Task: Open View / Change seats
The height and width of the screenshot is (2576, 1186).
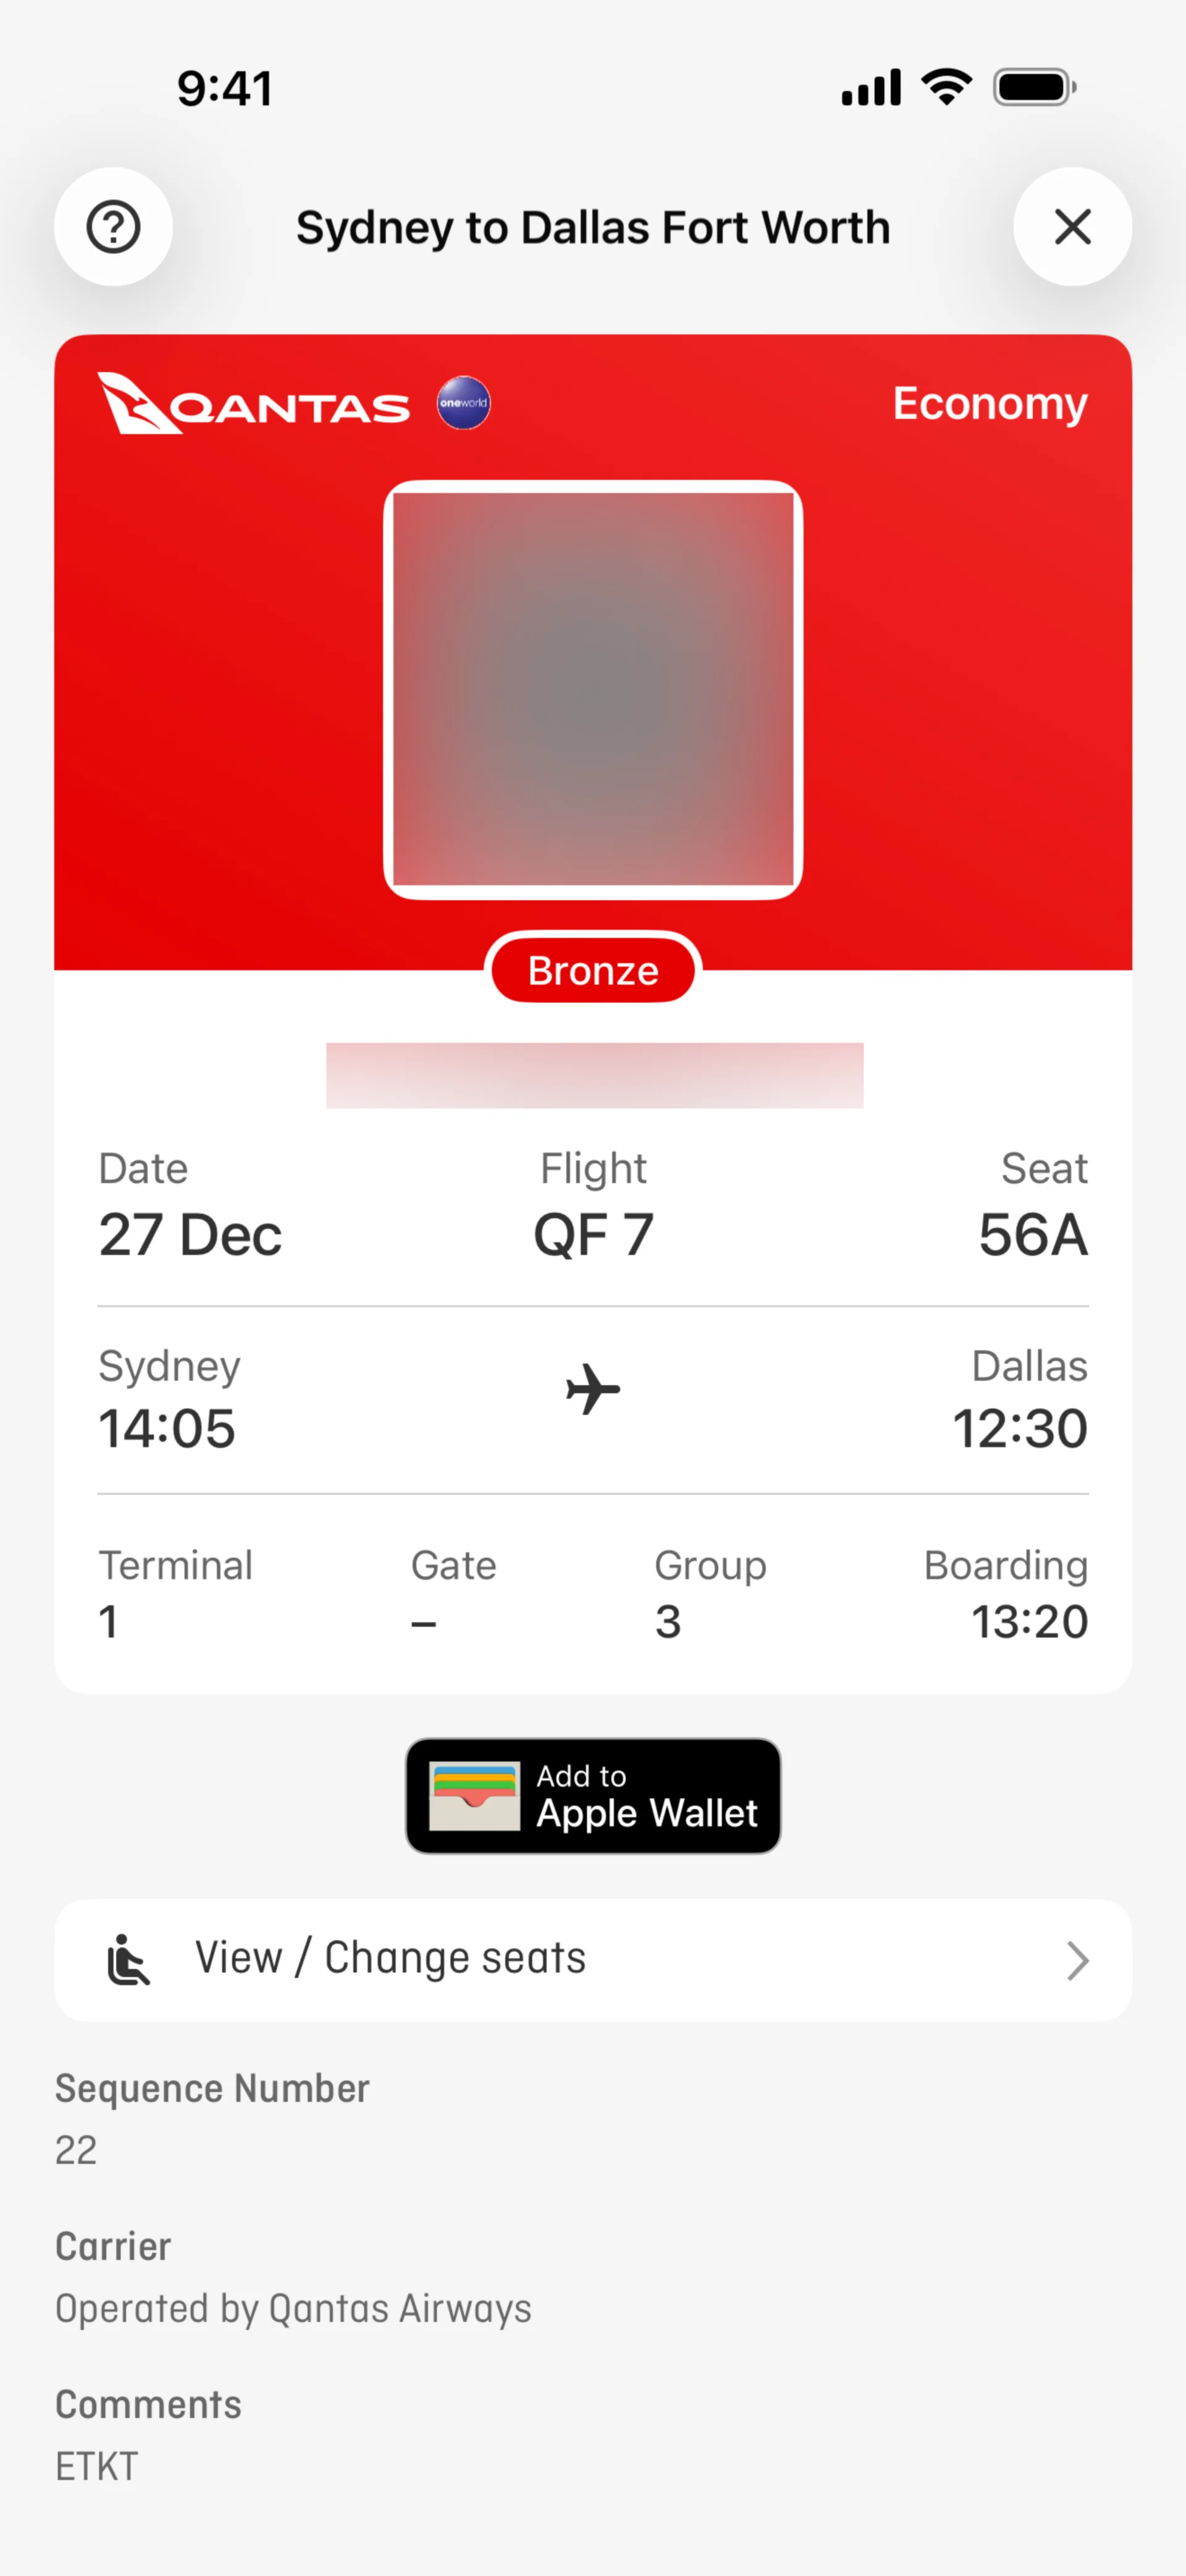Action: pyautogui.click(x=593, y=1960)
